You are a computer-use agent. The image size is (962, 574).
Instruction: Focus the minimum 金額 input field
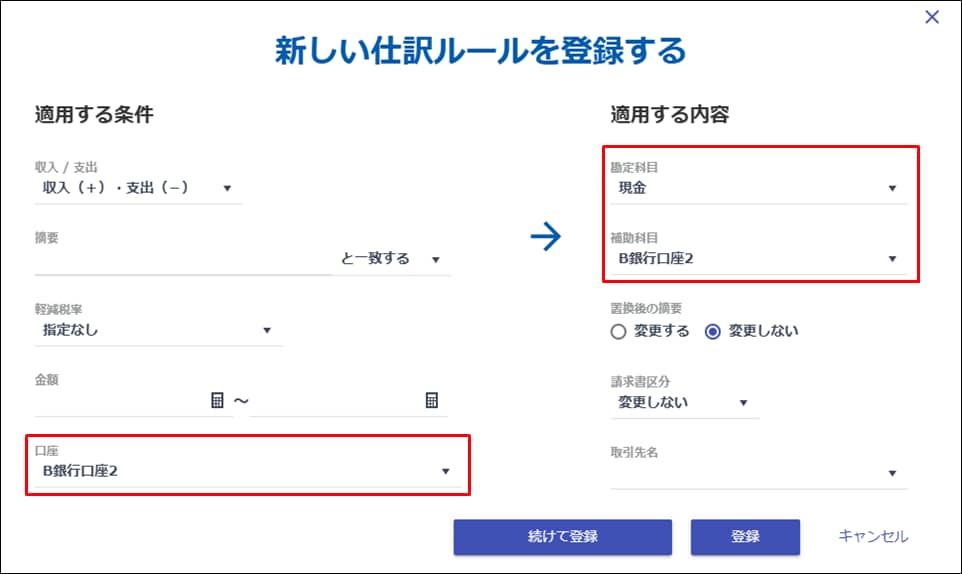point(120,401)
